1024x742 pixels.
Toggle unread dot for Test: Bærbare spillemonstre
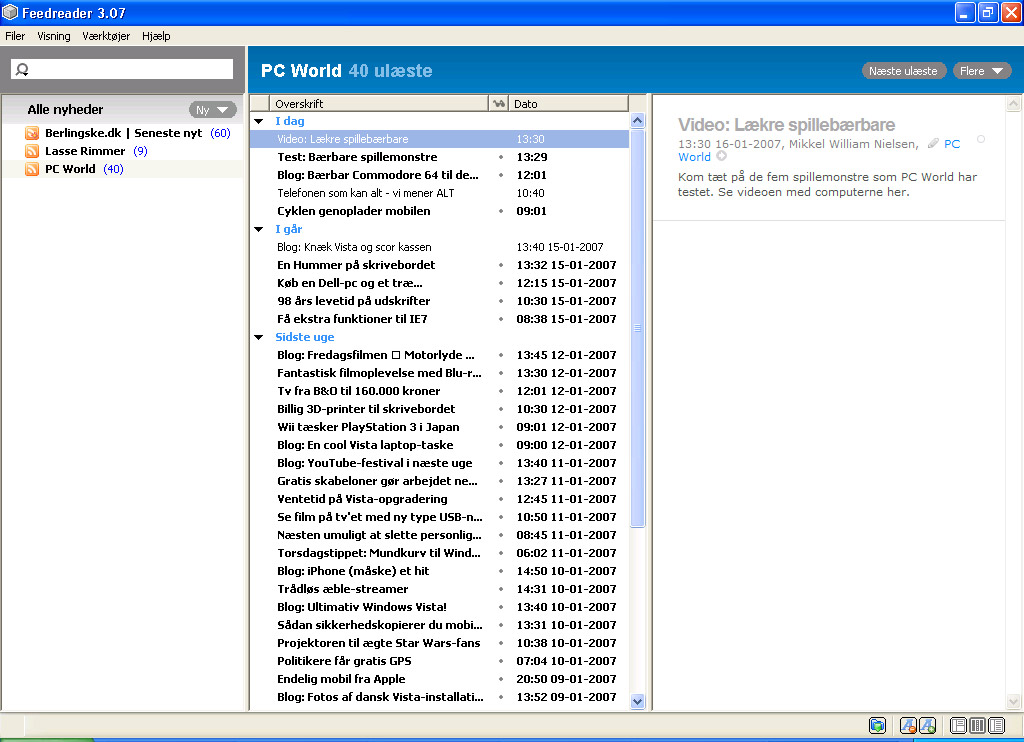[x=501, y=157]
